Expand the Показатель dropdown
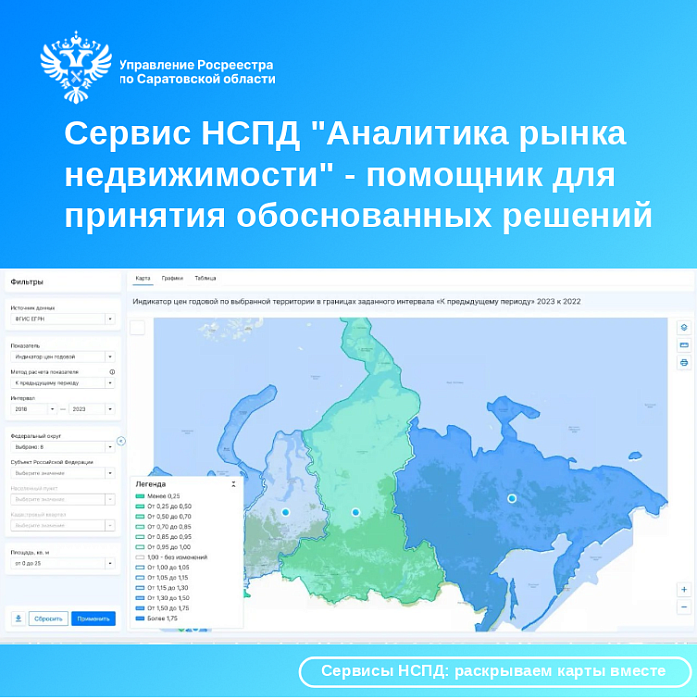 pyautogui.click(x=62, y=356)
